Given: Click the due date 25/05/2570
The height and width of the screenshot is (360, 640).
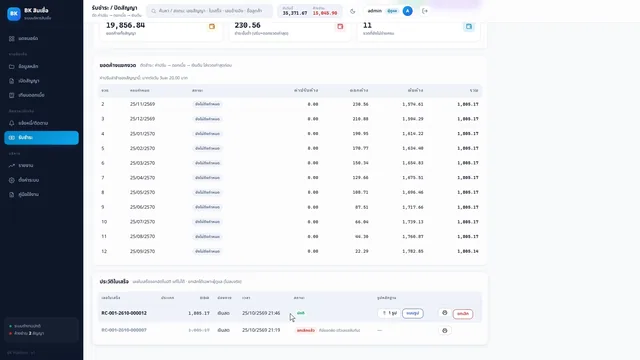Looking at the screenshot, I should click(x=142, y=192).
